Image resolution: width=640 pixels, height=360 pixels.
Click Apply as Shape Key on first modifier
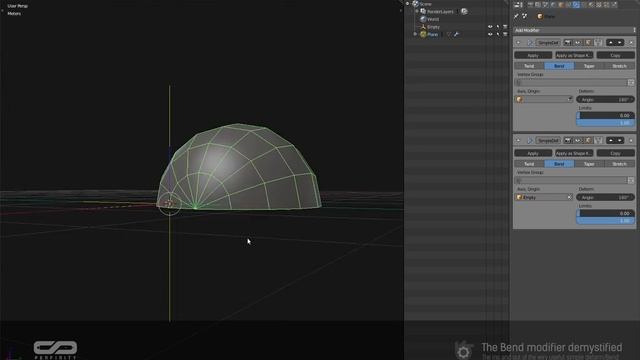coord(574,55)
